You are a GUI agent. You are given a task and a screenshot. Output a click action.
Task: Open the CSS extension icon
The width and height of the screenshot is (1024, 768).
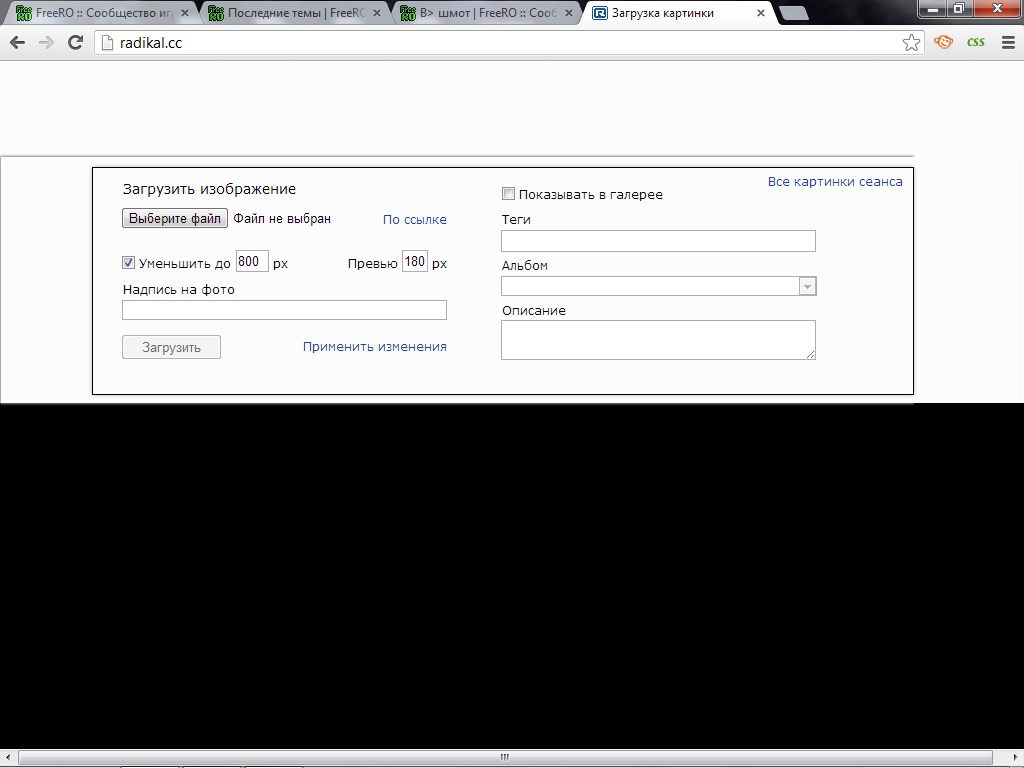pyautogui.click(x=976, y=42)
